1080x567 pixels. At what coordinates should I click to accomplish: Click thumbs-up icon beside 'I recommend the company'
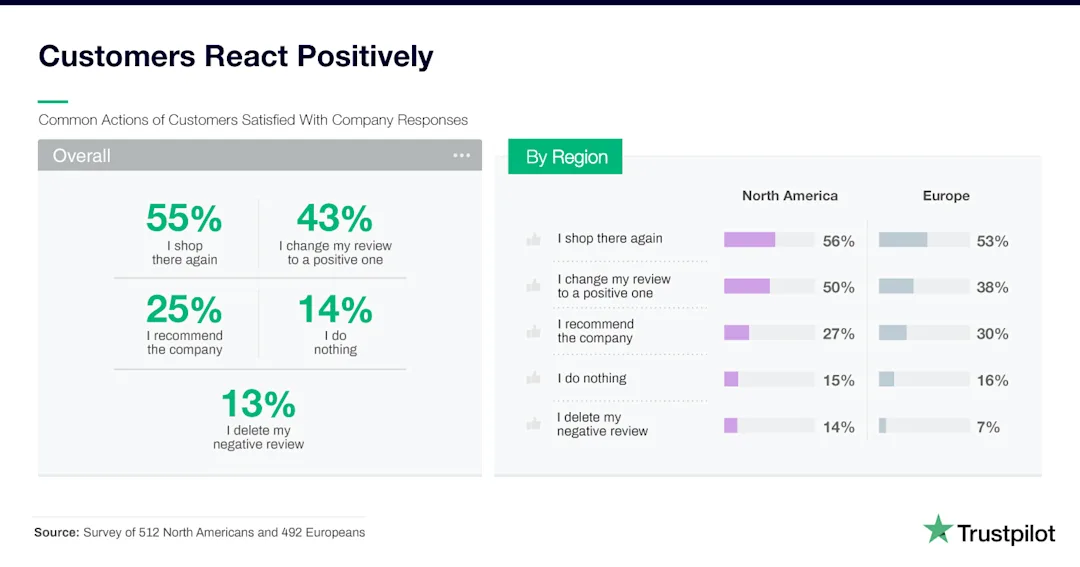pos(533,331)
